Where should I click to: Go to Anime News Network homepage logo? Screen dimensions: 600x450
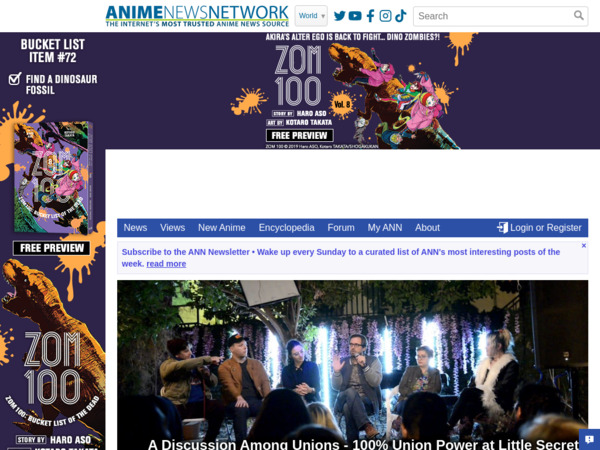coord(197,16)
